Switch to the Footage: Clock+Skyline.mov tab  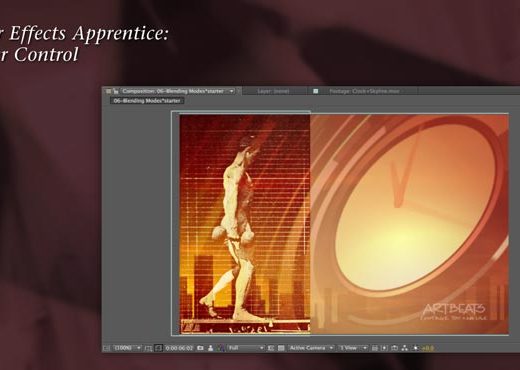coord(364,91)
